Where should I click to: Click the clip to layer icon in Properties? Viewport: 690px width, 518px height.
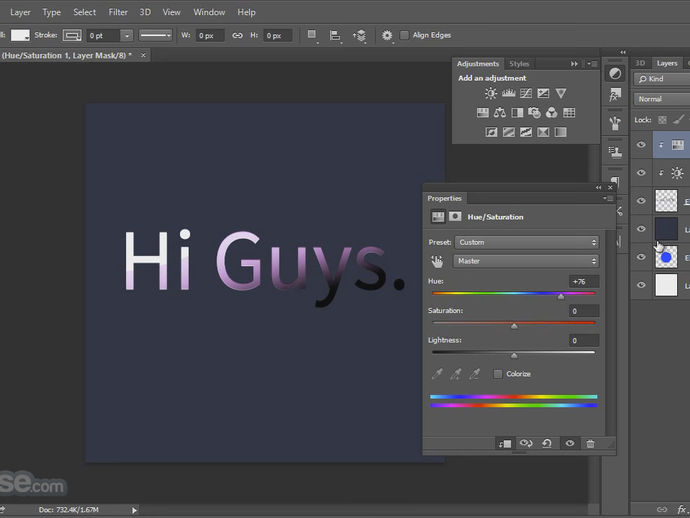pos(505,443)
